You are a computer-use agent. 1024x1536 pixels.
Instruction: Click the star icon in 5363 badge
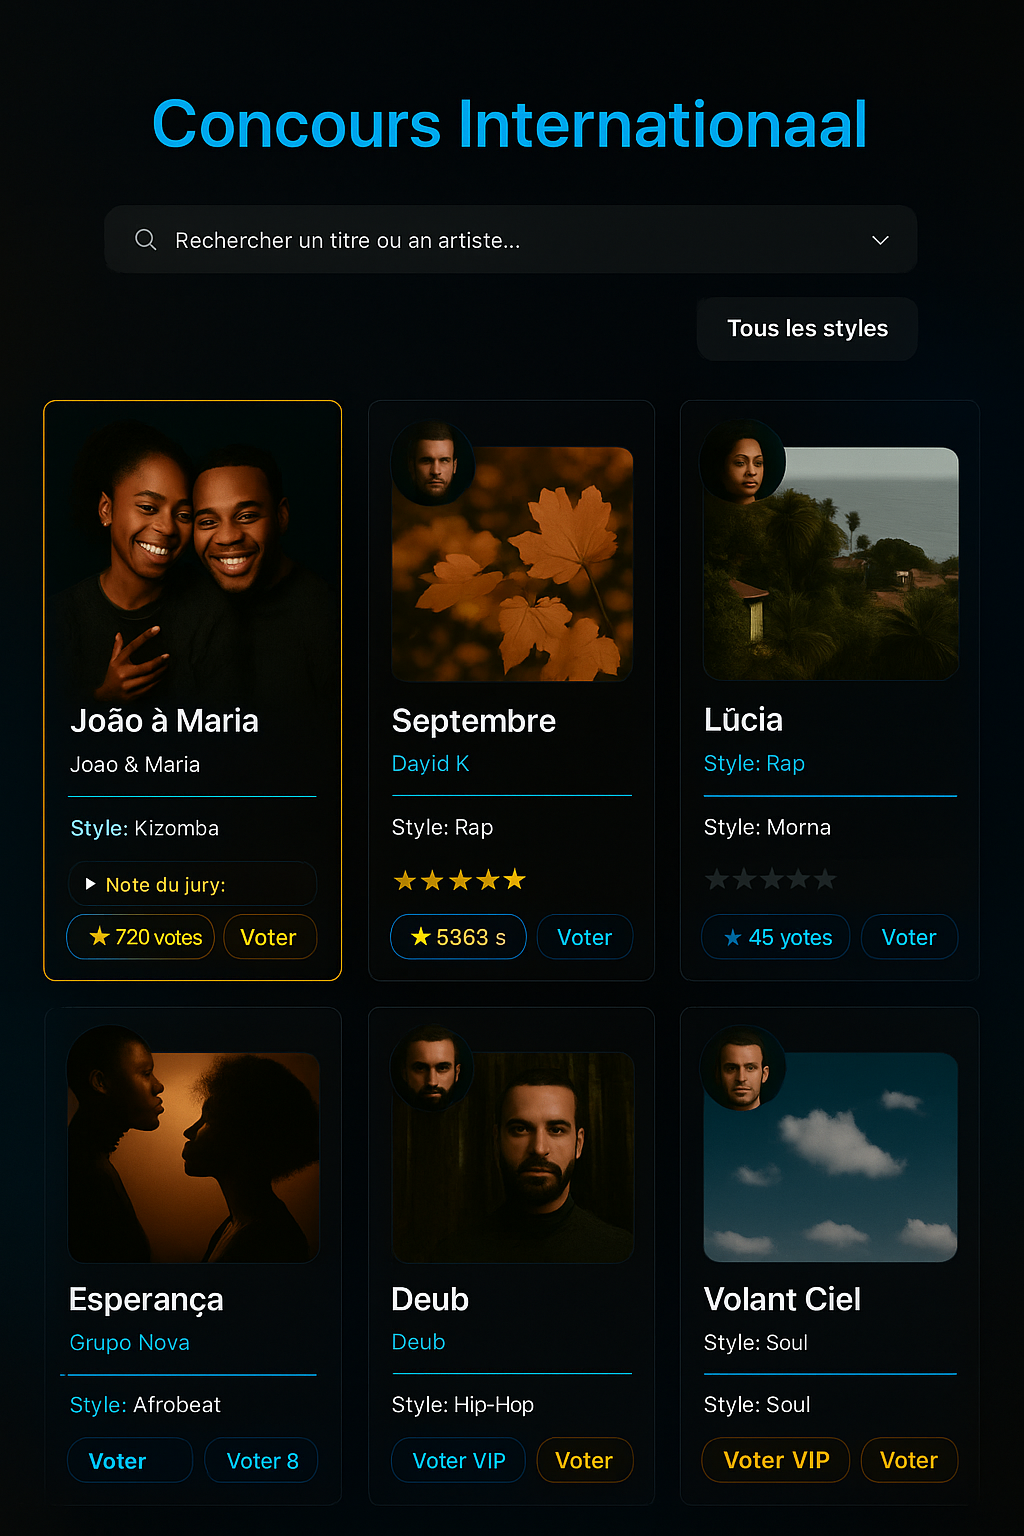tap(421, 936)
